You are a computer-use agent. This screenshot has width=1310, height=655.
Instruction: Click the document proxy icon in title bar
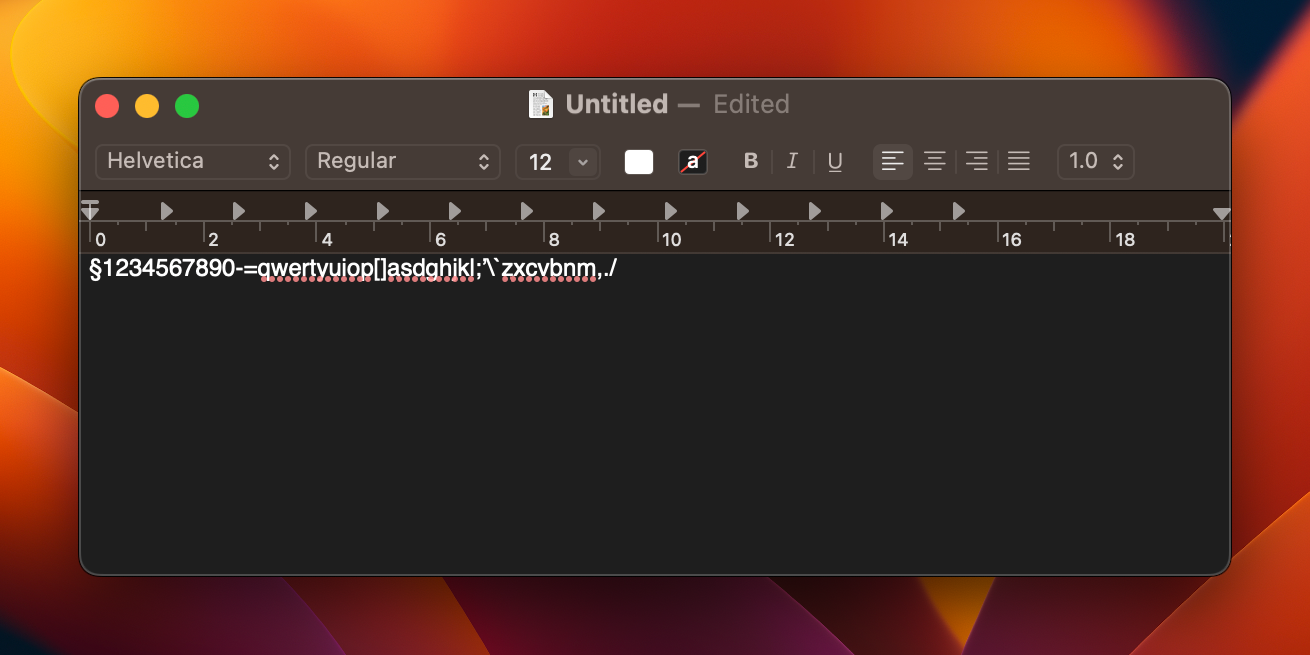(x=541, y=104)
